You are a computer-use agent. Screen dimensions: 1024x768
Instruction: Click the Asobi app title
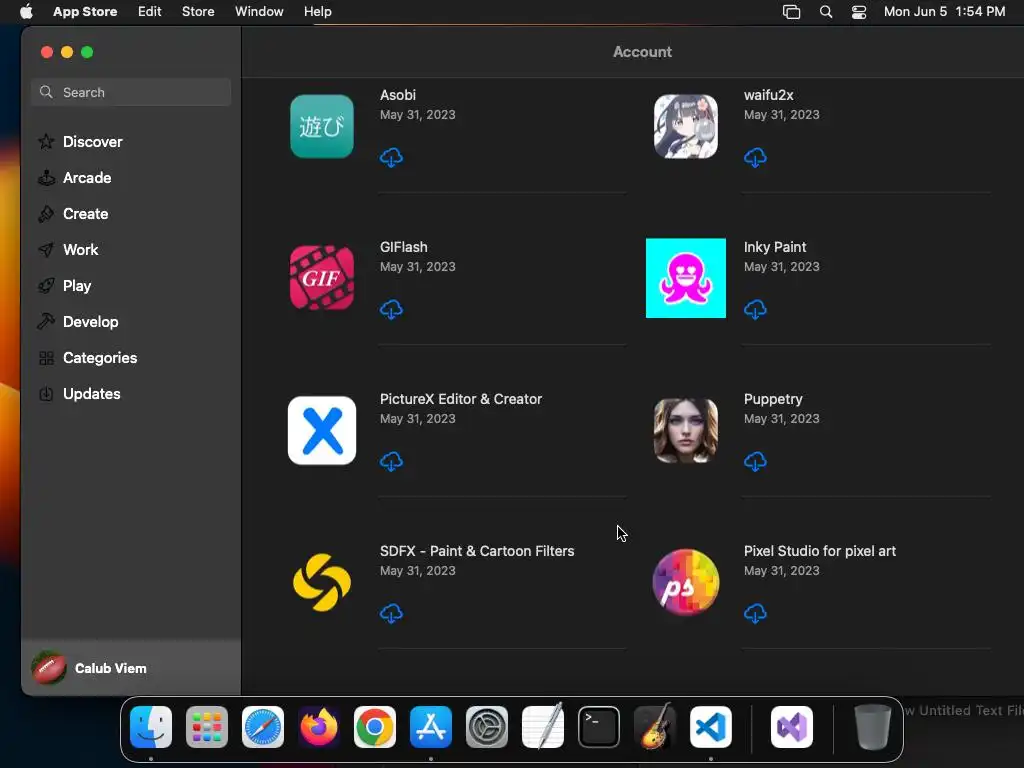(x=398, y=95)
